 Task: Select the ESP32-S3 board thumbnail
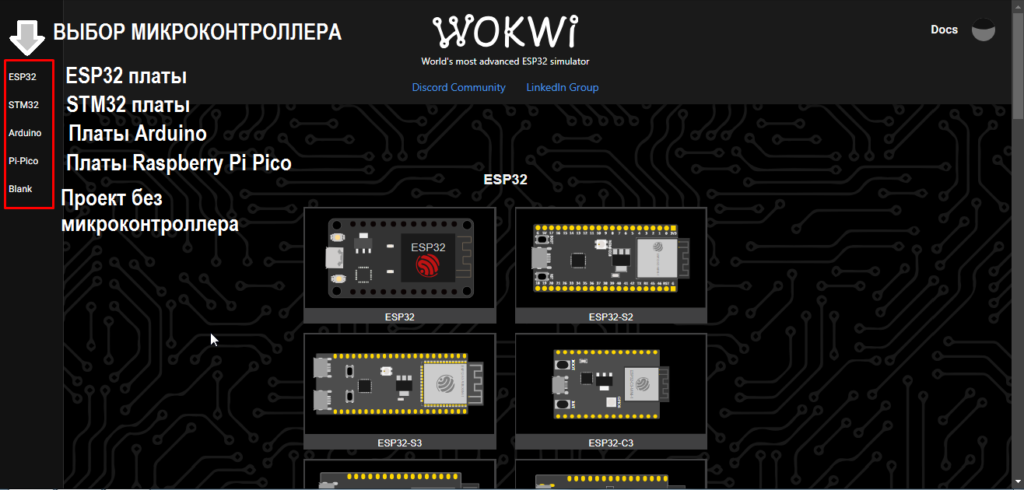(x=400, y=384)
